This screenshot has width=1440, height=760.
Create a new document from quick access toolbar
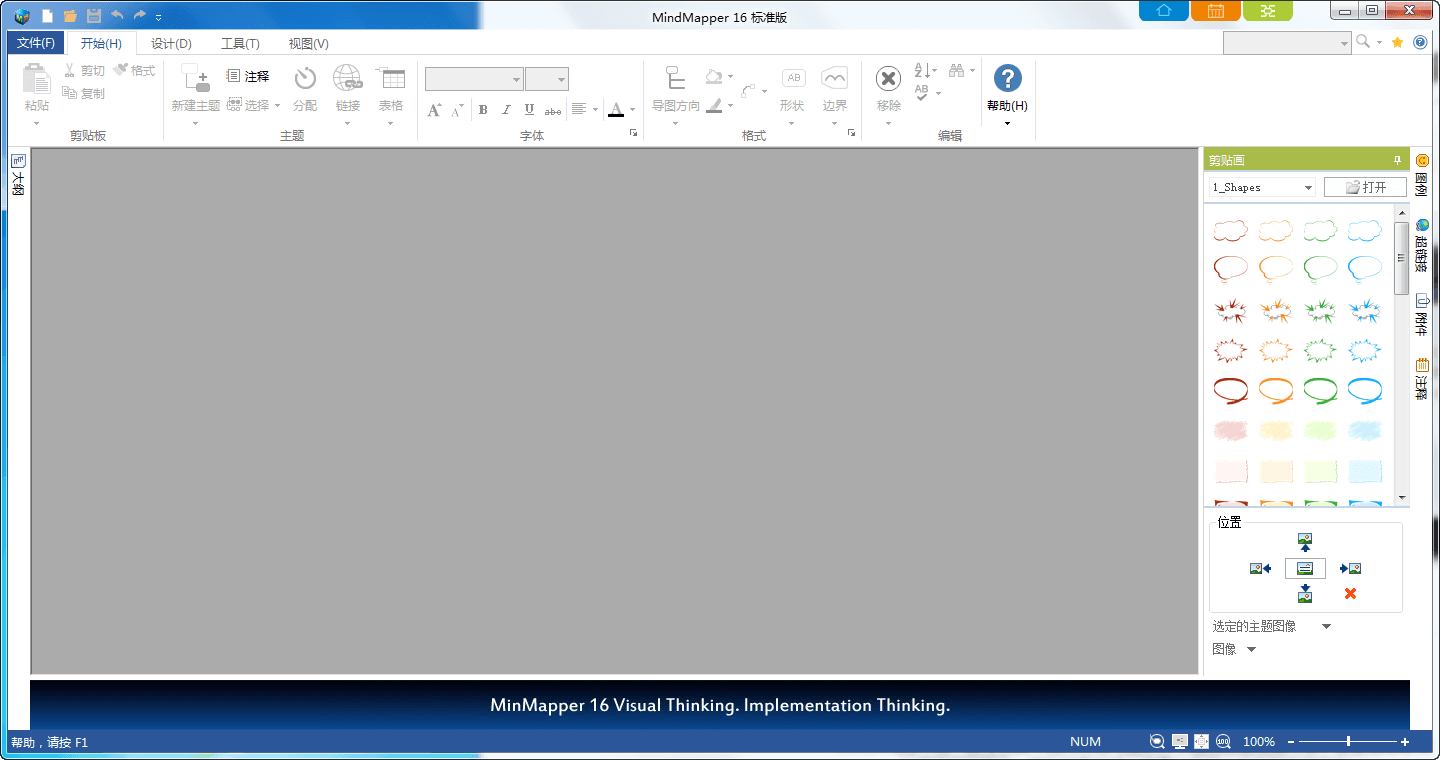(47, 16)
